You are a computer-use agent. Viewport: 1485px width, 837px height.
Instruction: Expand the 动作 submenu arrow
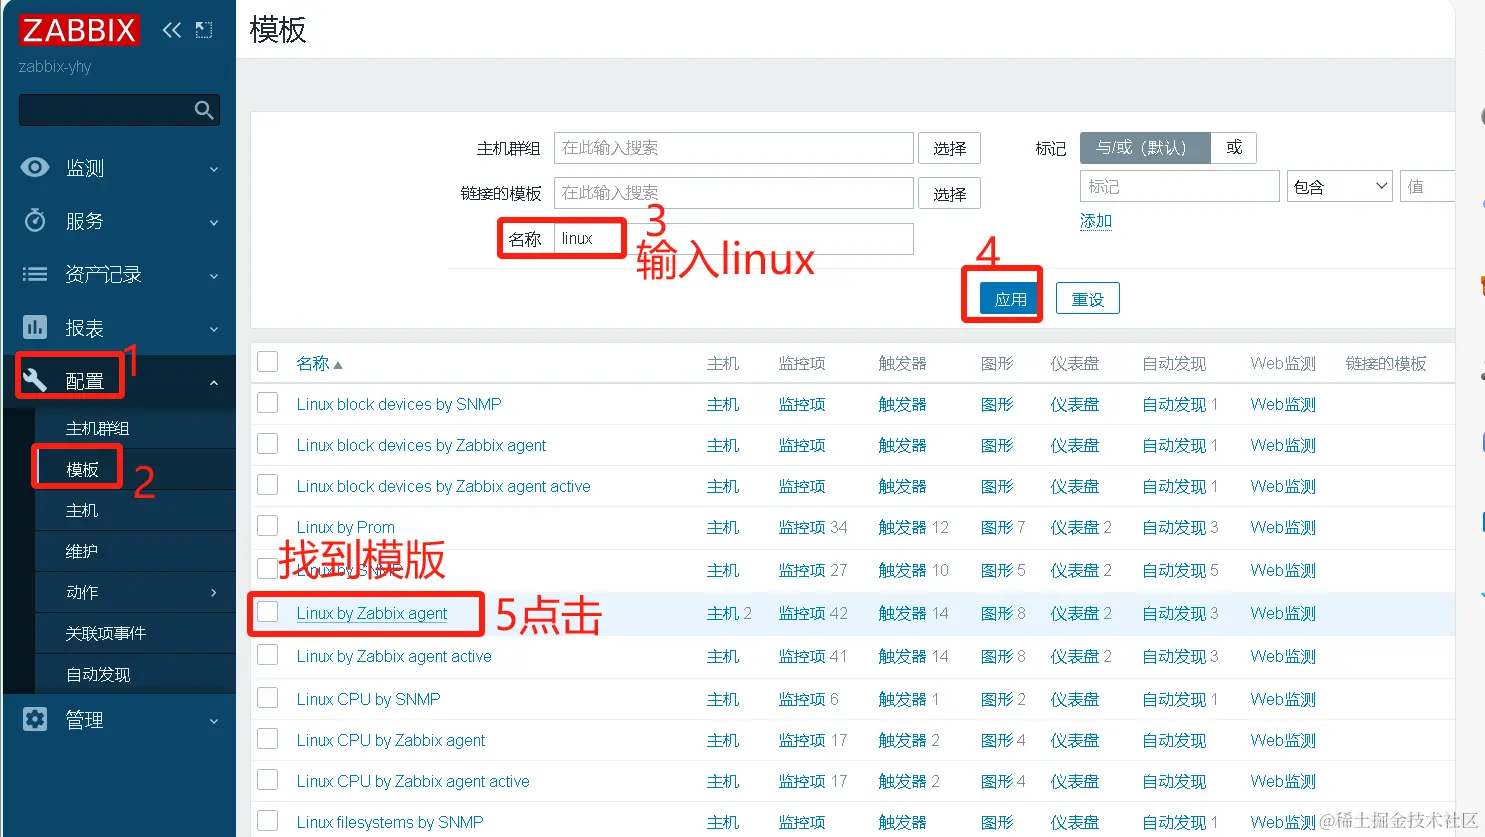point(214,593)
